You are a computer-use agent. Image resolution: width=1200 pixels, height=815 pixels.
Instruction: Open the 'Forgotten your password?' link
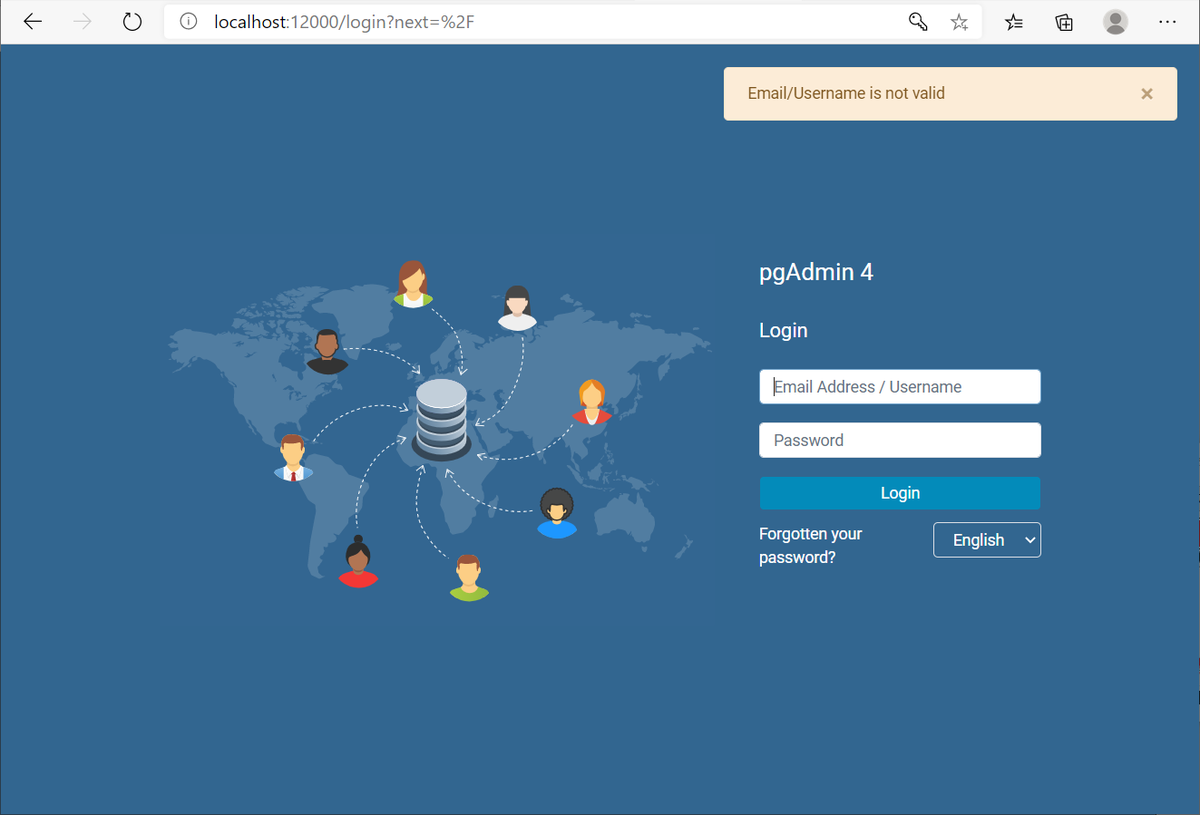[811, 546]
